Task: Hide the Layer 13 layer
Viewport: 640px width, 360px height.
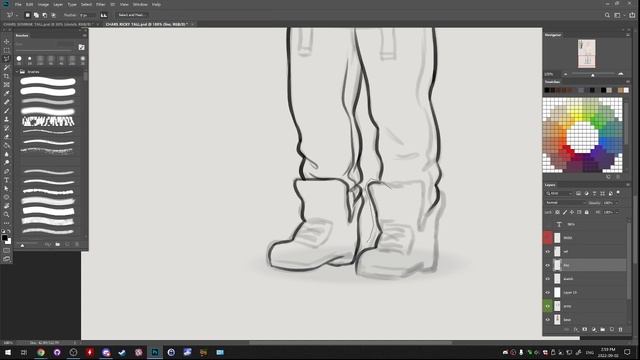Action: point(548,292)
